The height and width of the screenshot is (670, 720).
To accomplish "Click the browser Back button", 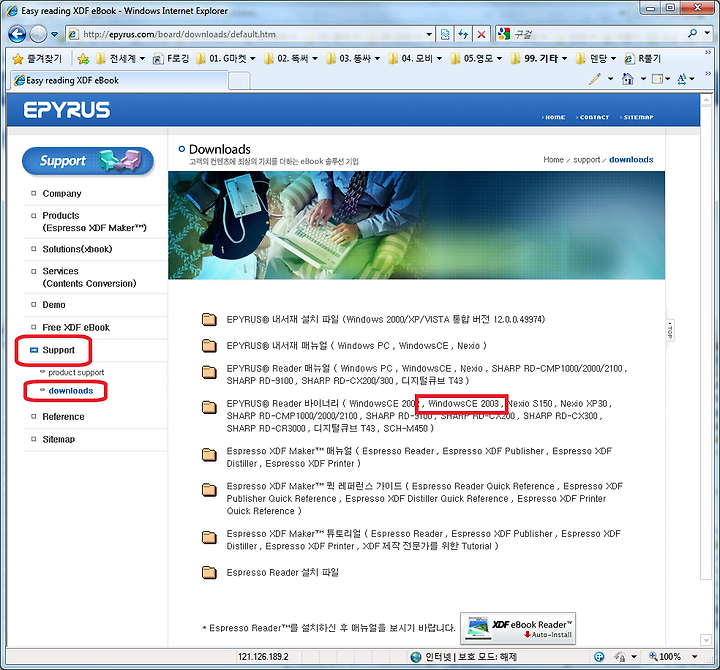I will coord(17,34).
